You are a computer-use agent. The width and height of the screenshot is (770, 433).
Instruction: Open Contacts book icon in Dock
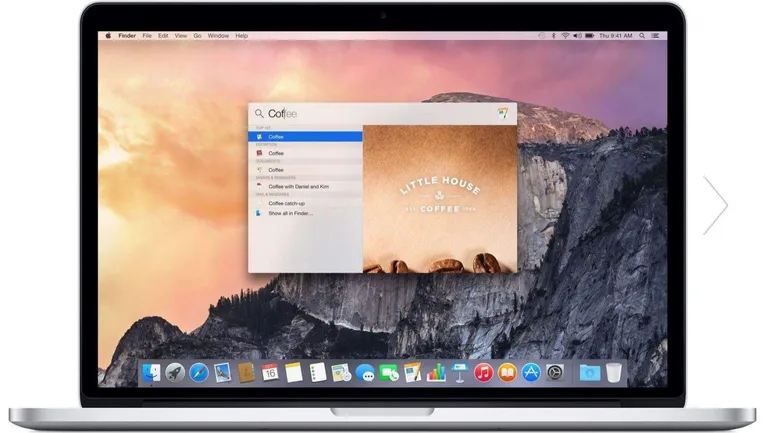(x=246, y=373)
